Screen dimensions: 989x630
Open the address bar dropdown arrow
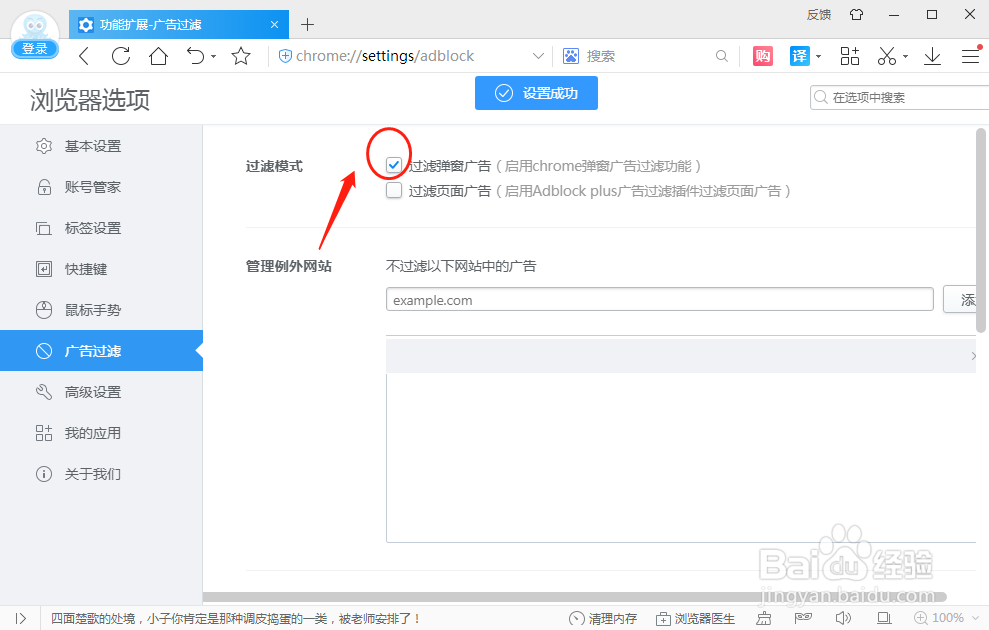click(x=538, y=56)
